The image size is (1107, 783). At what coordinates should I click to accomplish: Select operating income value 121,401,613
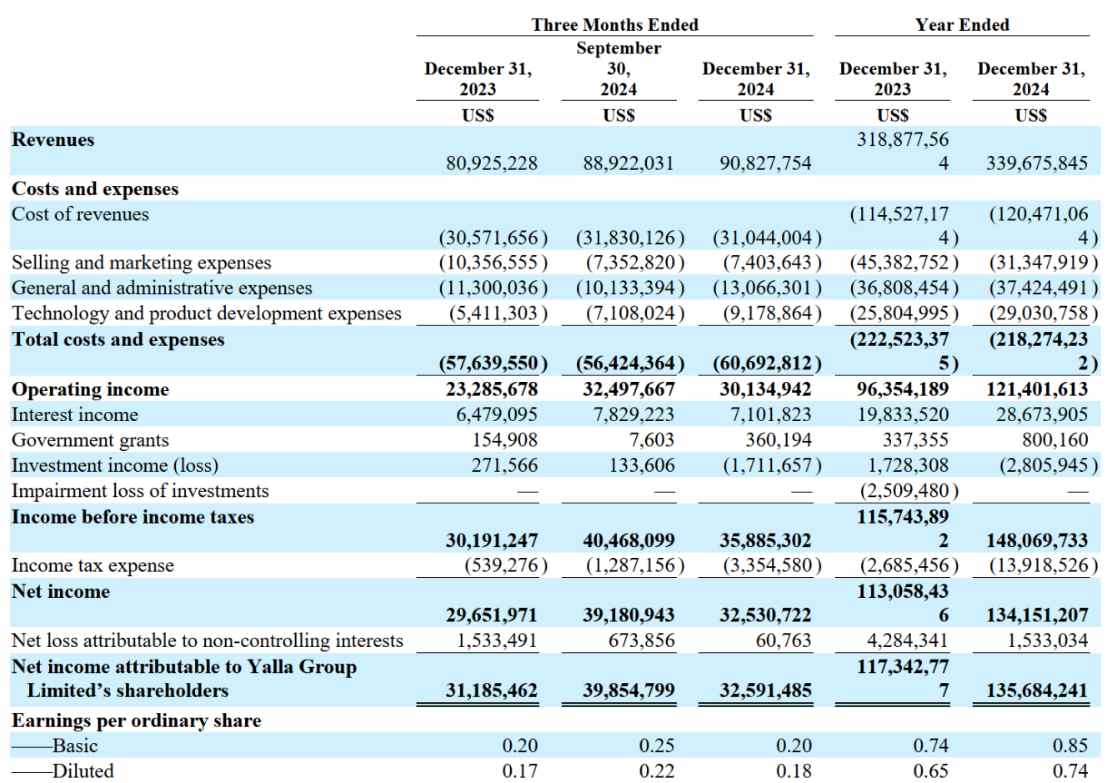coord(1031,389)
